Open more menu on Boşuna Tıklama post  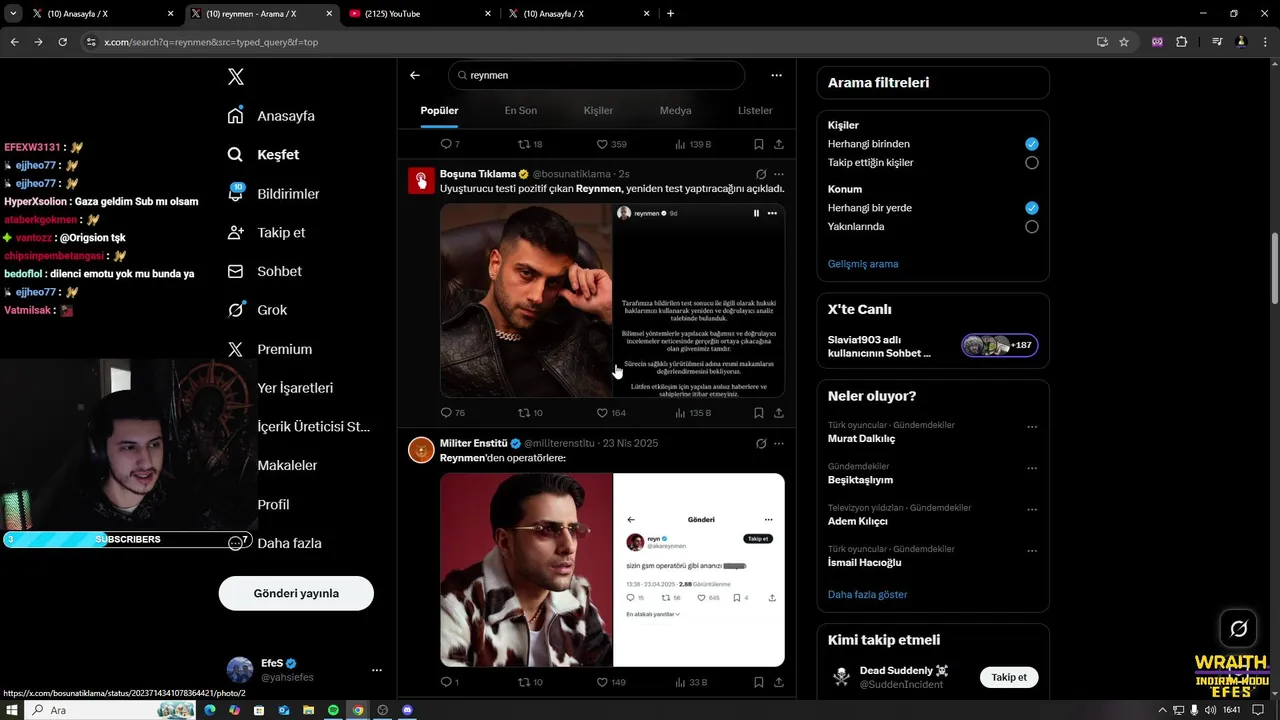(x=779, y=174)
